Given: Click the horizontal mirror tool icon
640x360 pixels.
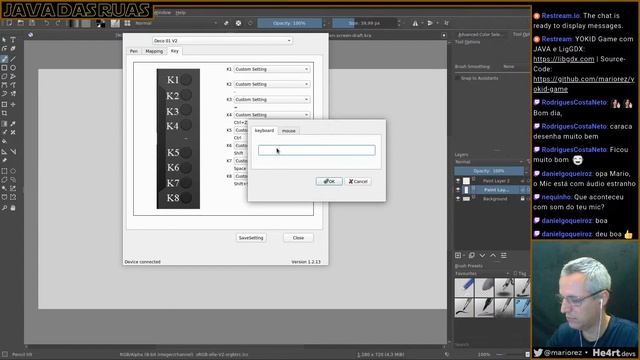Looking at the screenshot, I should [x=415, y=23].
